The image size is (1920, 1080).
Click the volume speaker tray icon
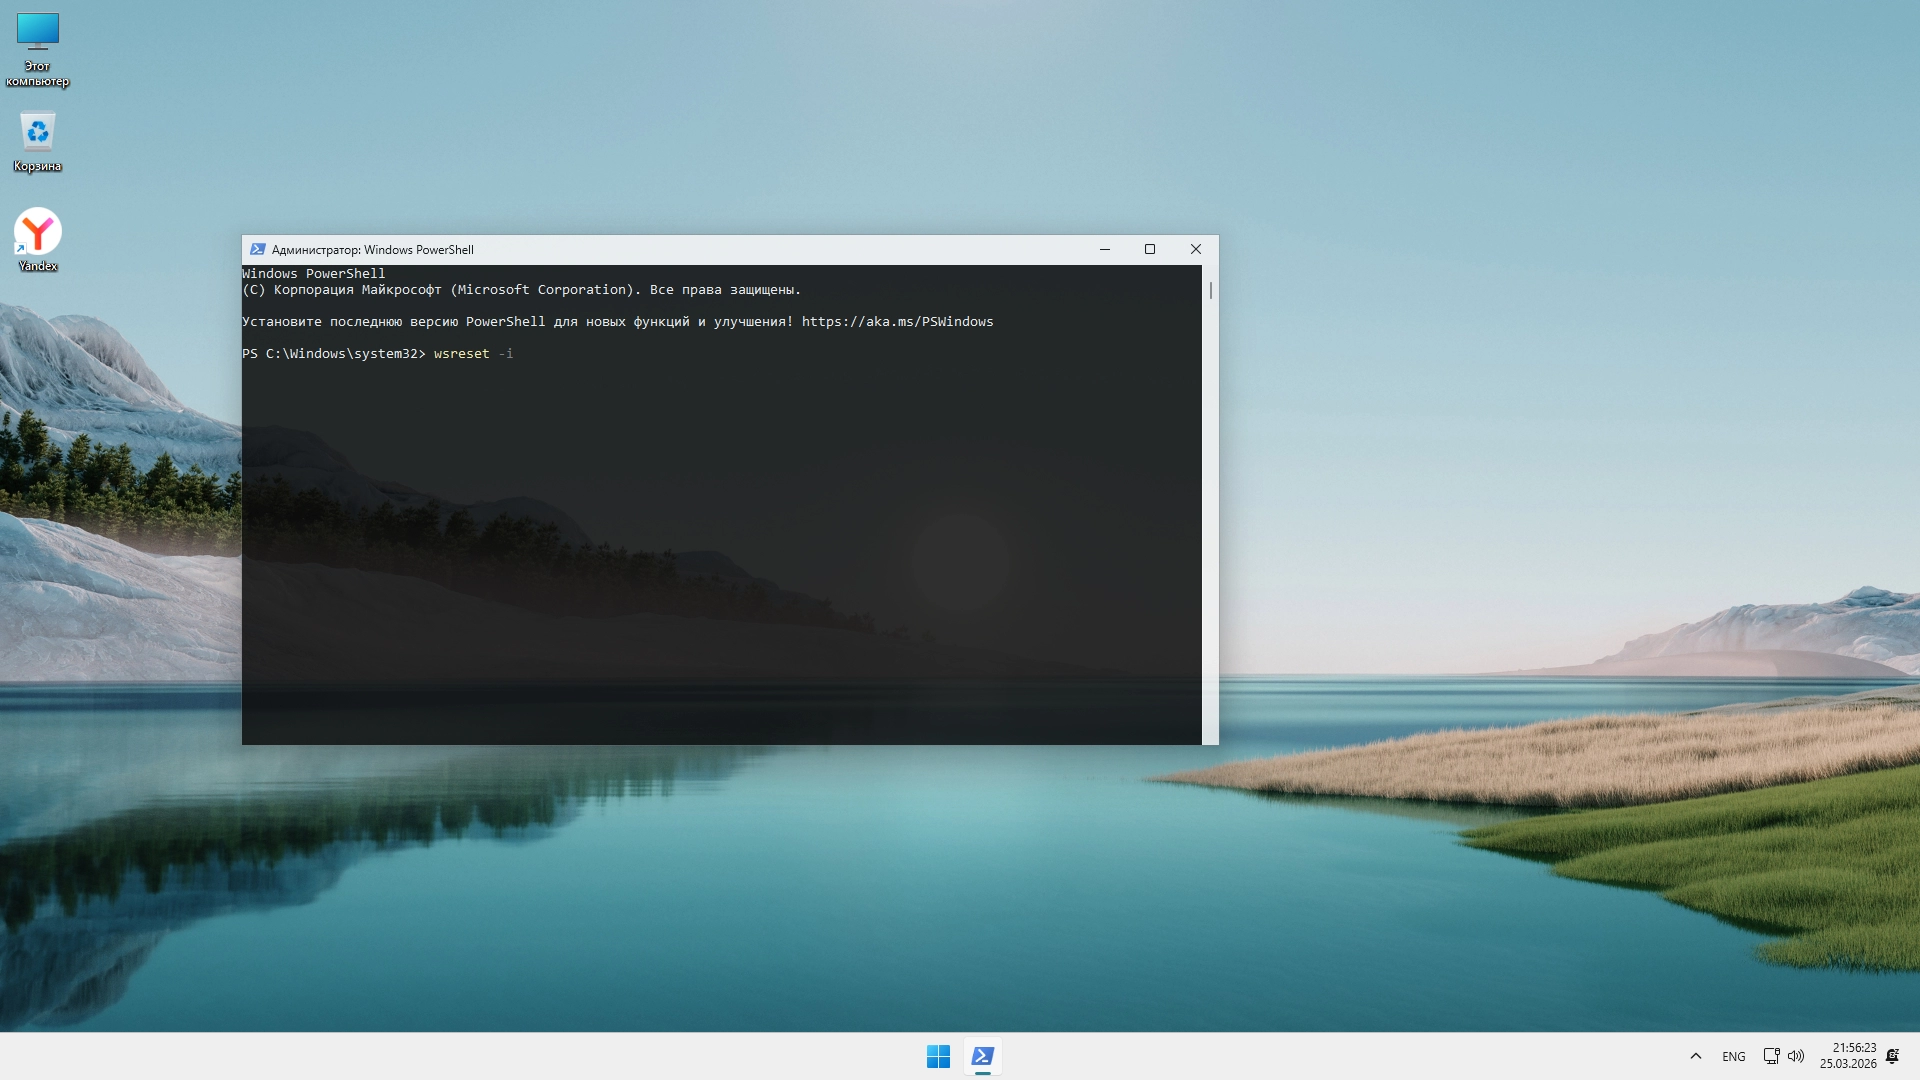click(x=1796, y=1056)
